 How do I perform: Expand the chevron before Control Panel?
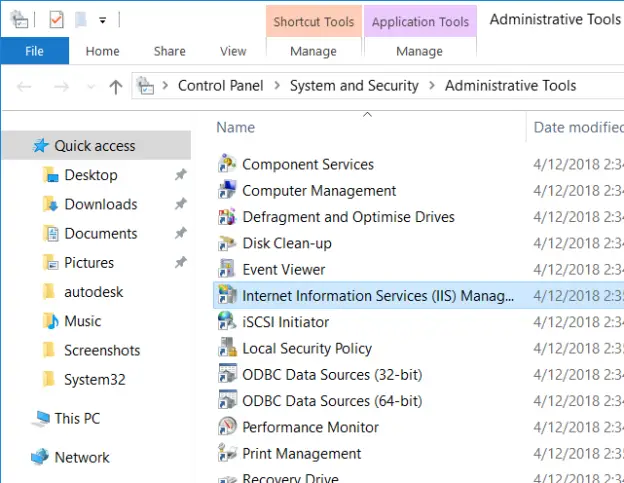(x=165, y=86)
